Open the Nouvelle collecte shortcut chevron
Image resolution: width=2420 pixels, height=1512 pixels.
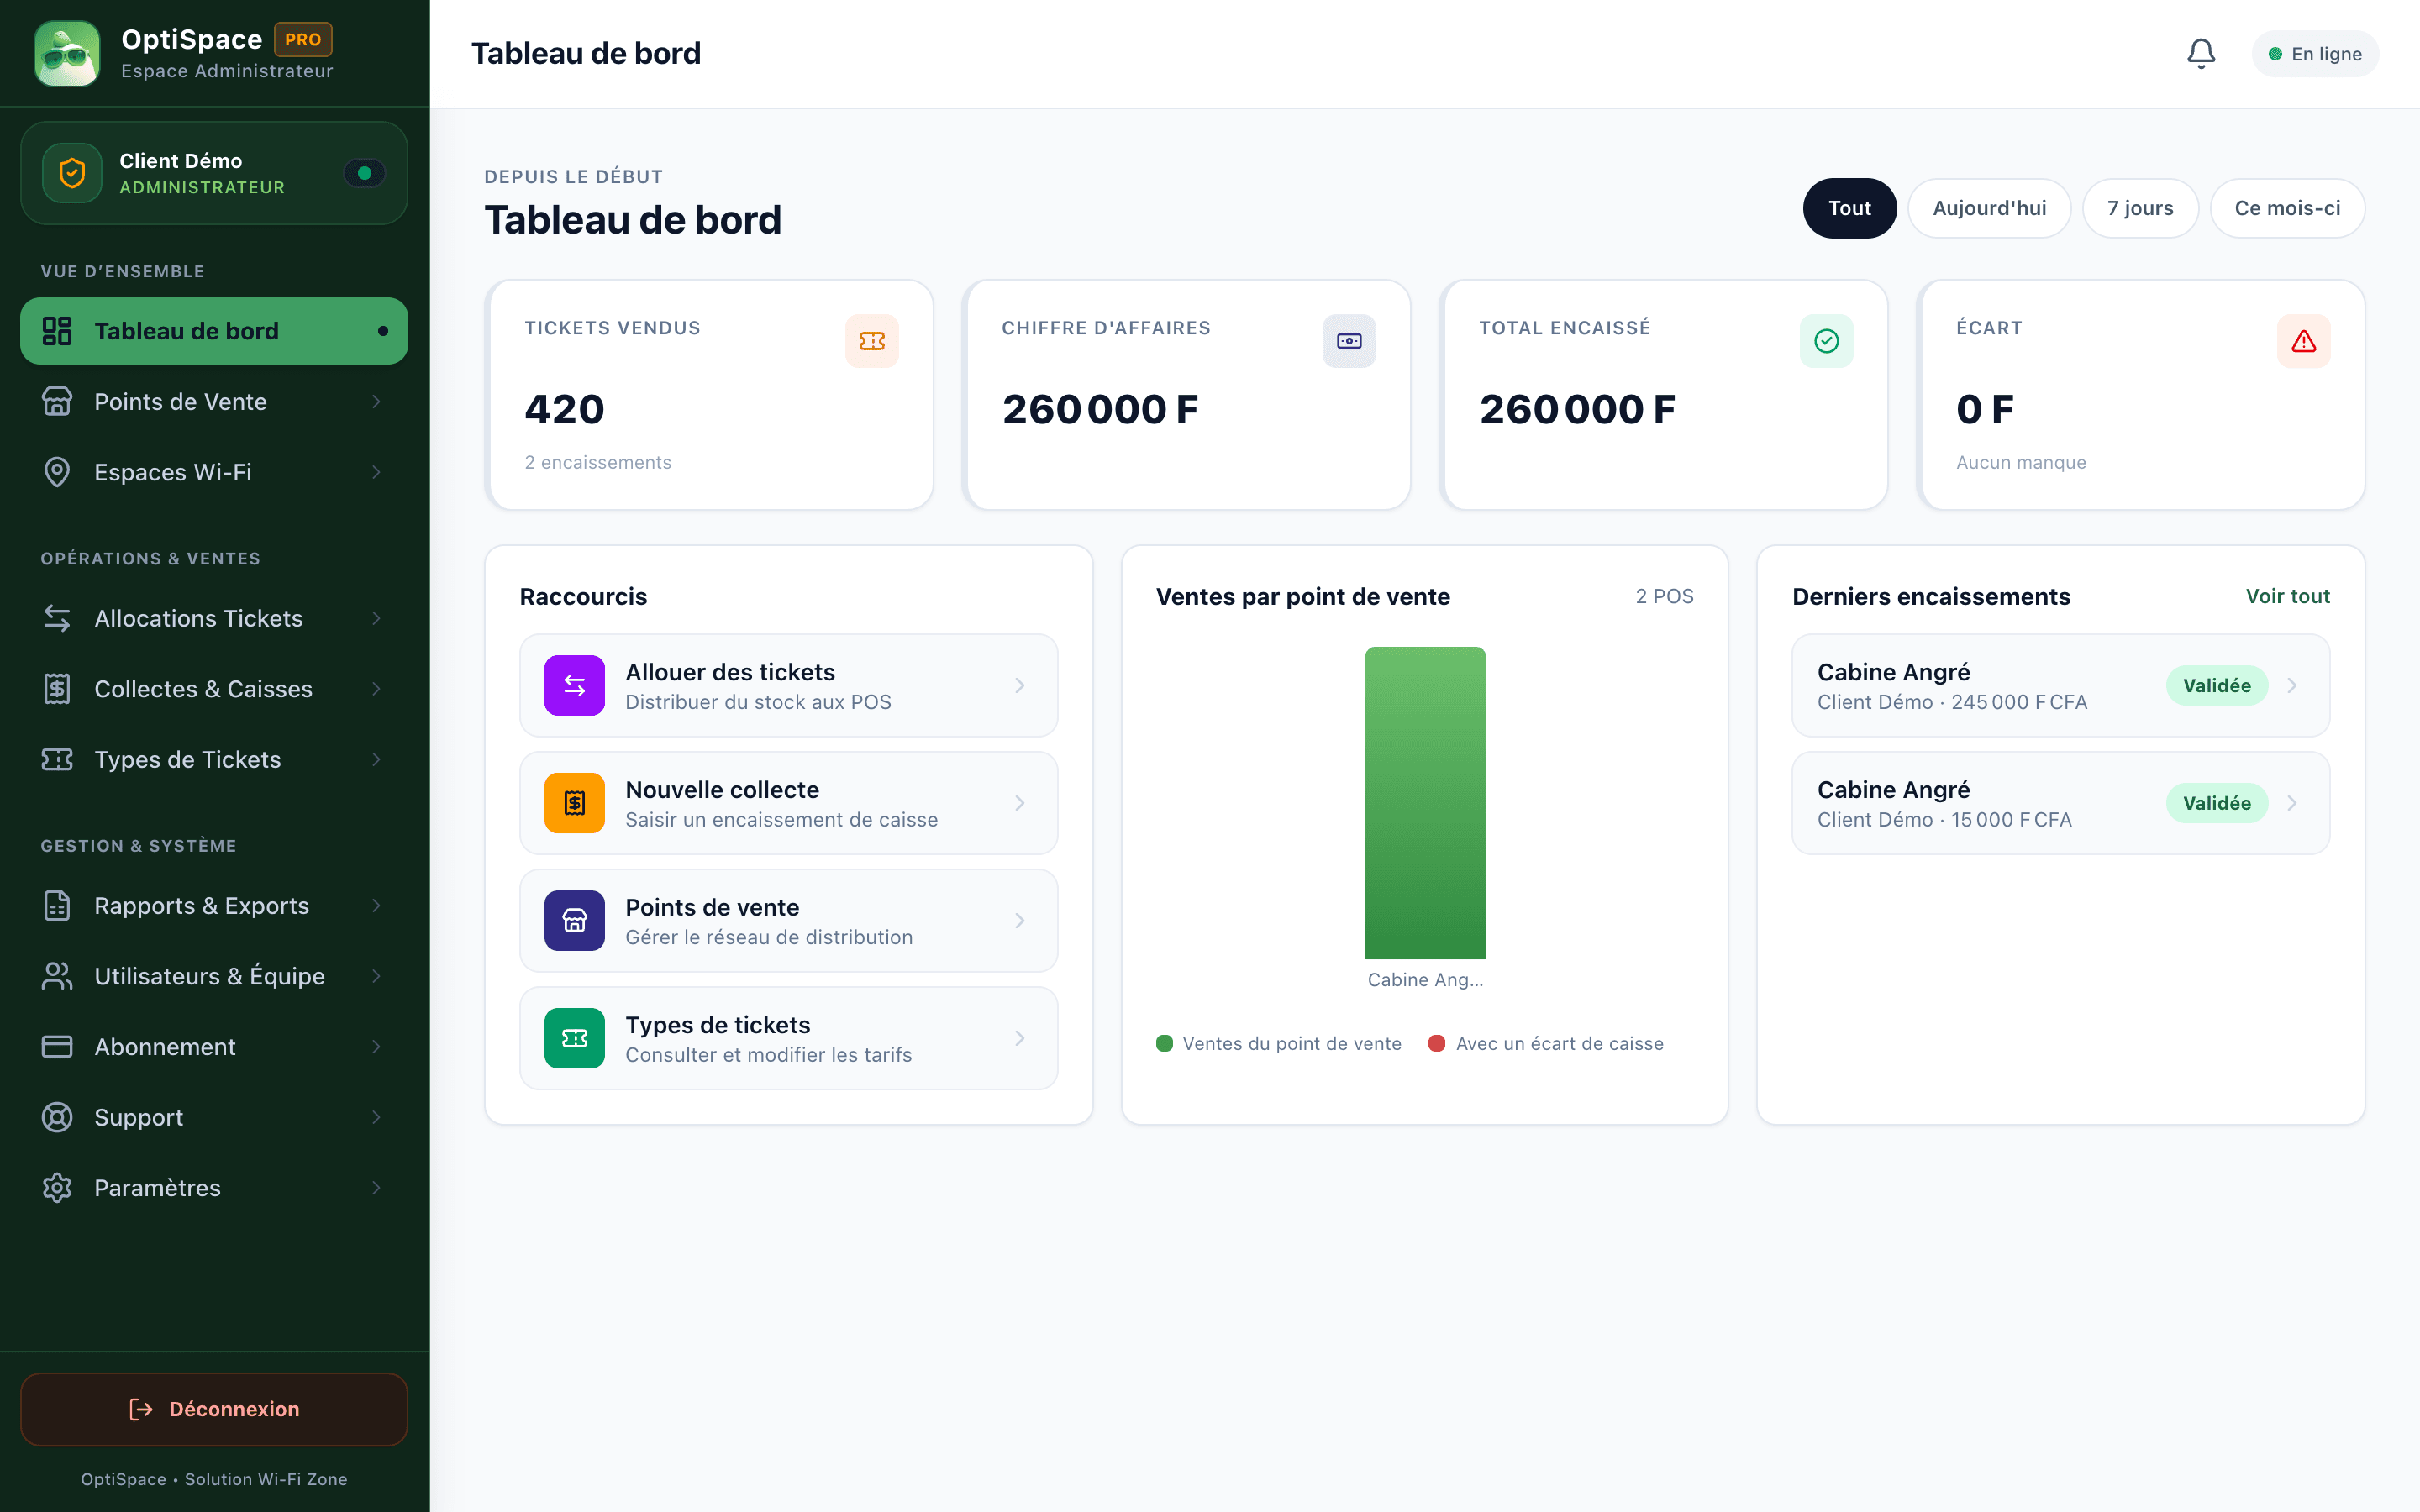pyautogui.click(x=1019, y=803)
